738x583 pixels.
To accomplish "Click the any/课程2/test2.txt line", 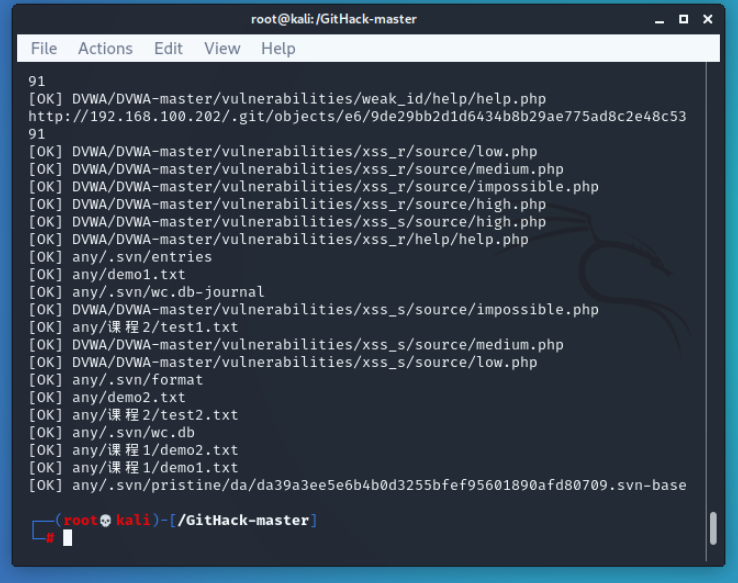I will tap(133, 415).
